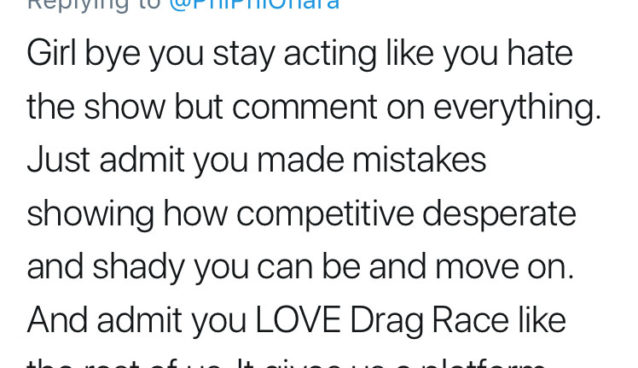Click the words 'Just admit' in tweet

[x=106, y=160]
